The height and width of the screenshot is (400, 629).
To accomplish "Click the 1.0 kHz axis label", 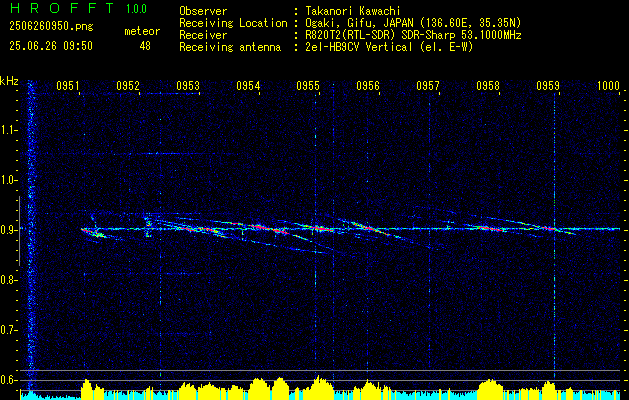I will 9,180.
